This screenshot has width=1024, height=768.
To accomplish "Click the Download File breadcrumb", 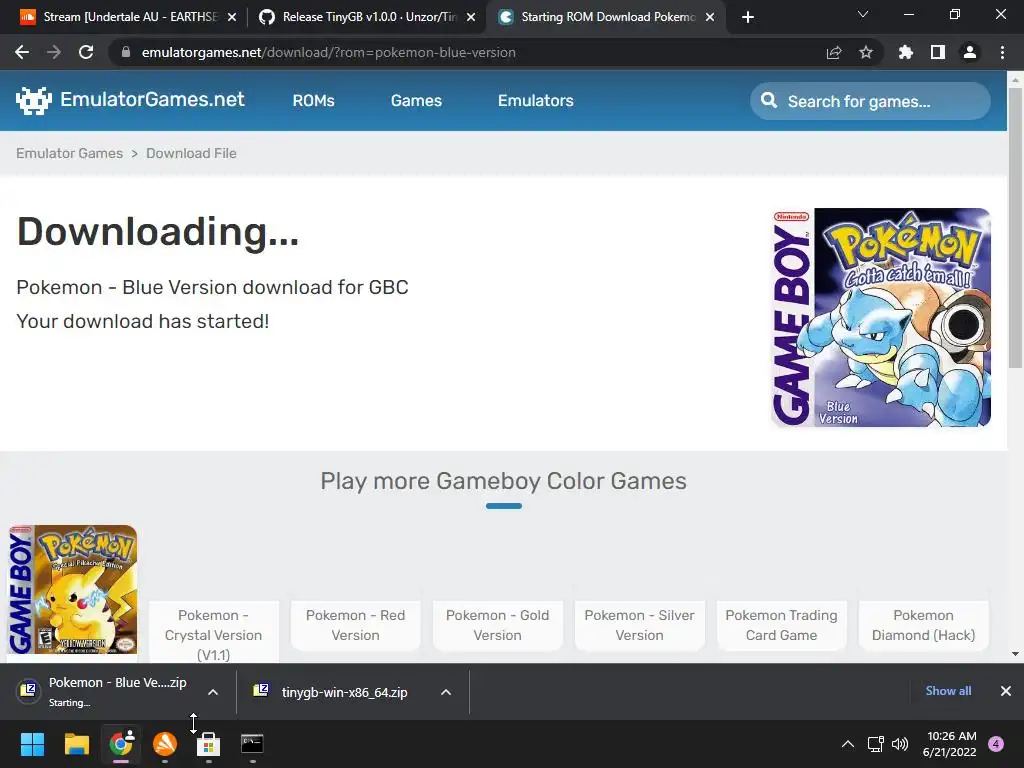I will 191,153.
